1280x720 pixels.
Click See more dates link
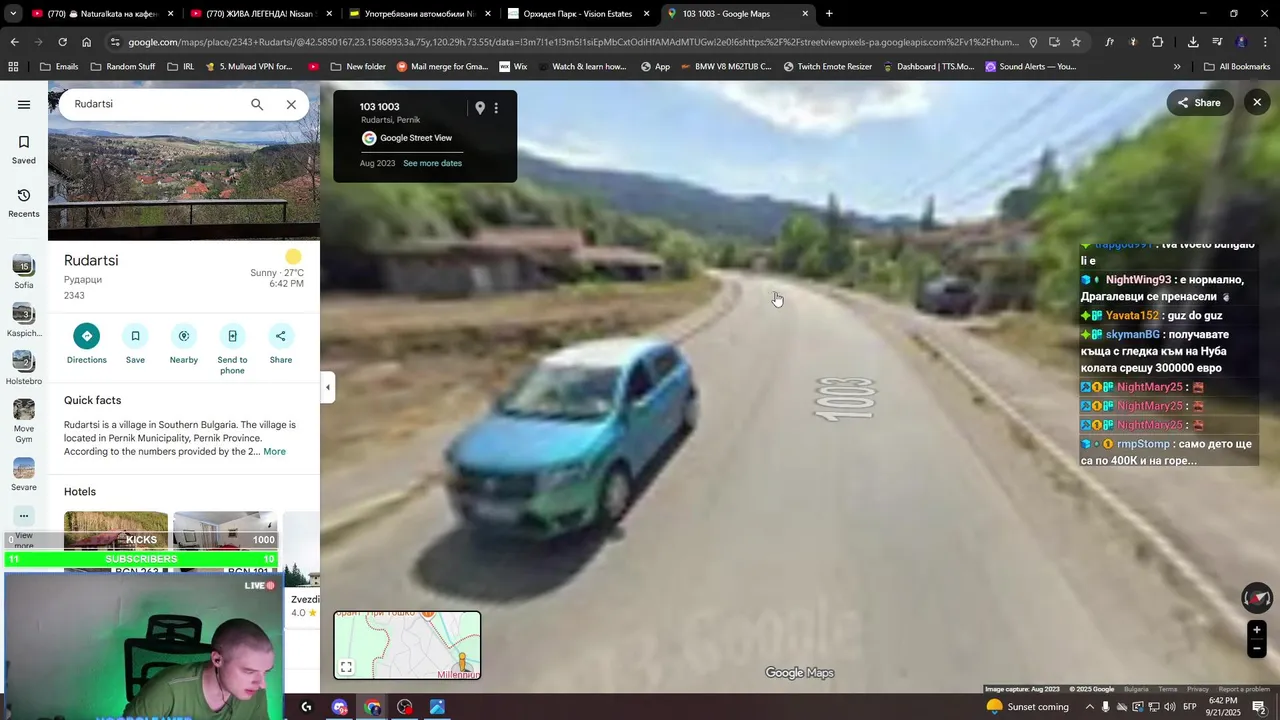click(432, 163)
